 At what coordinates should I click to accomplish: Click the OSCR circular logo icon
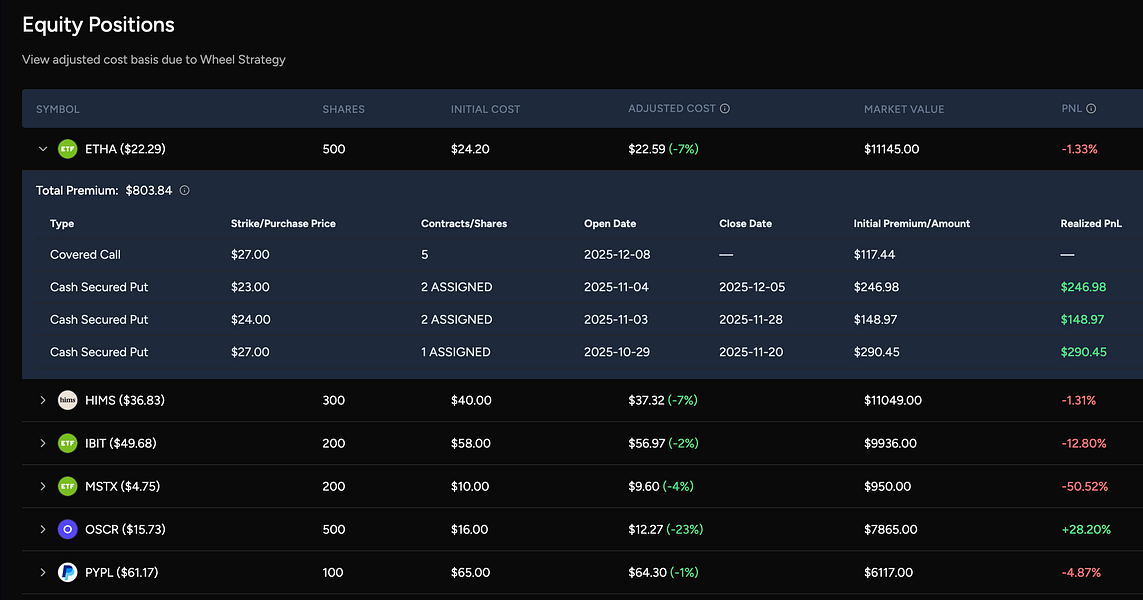tap(67, 529)
